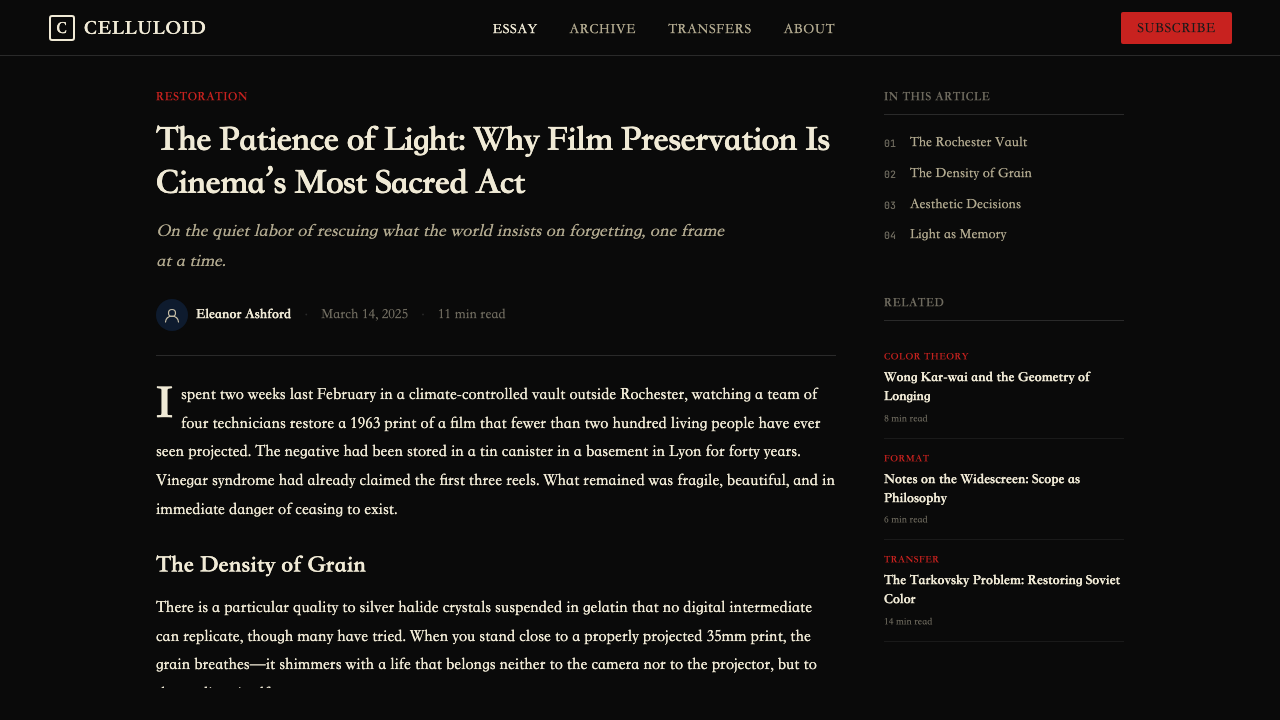Jump to The Rochester Vault section
The image size is (1280, 720).
tap(968, 142)
